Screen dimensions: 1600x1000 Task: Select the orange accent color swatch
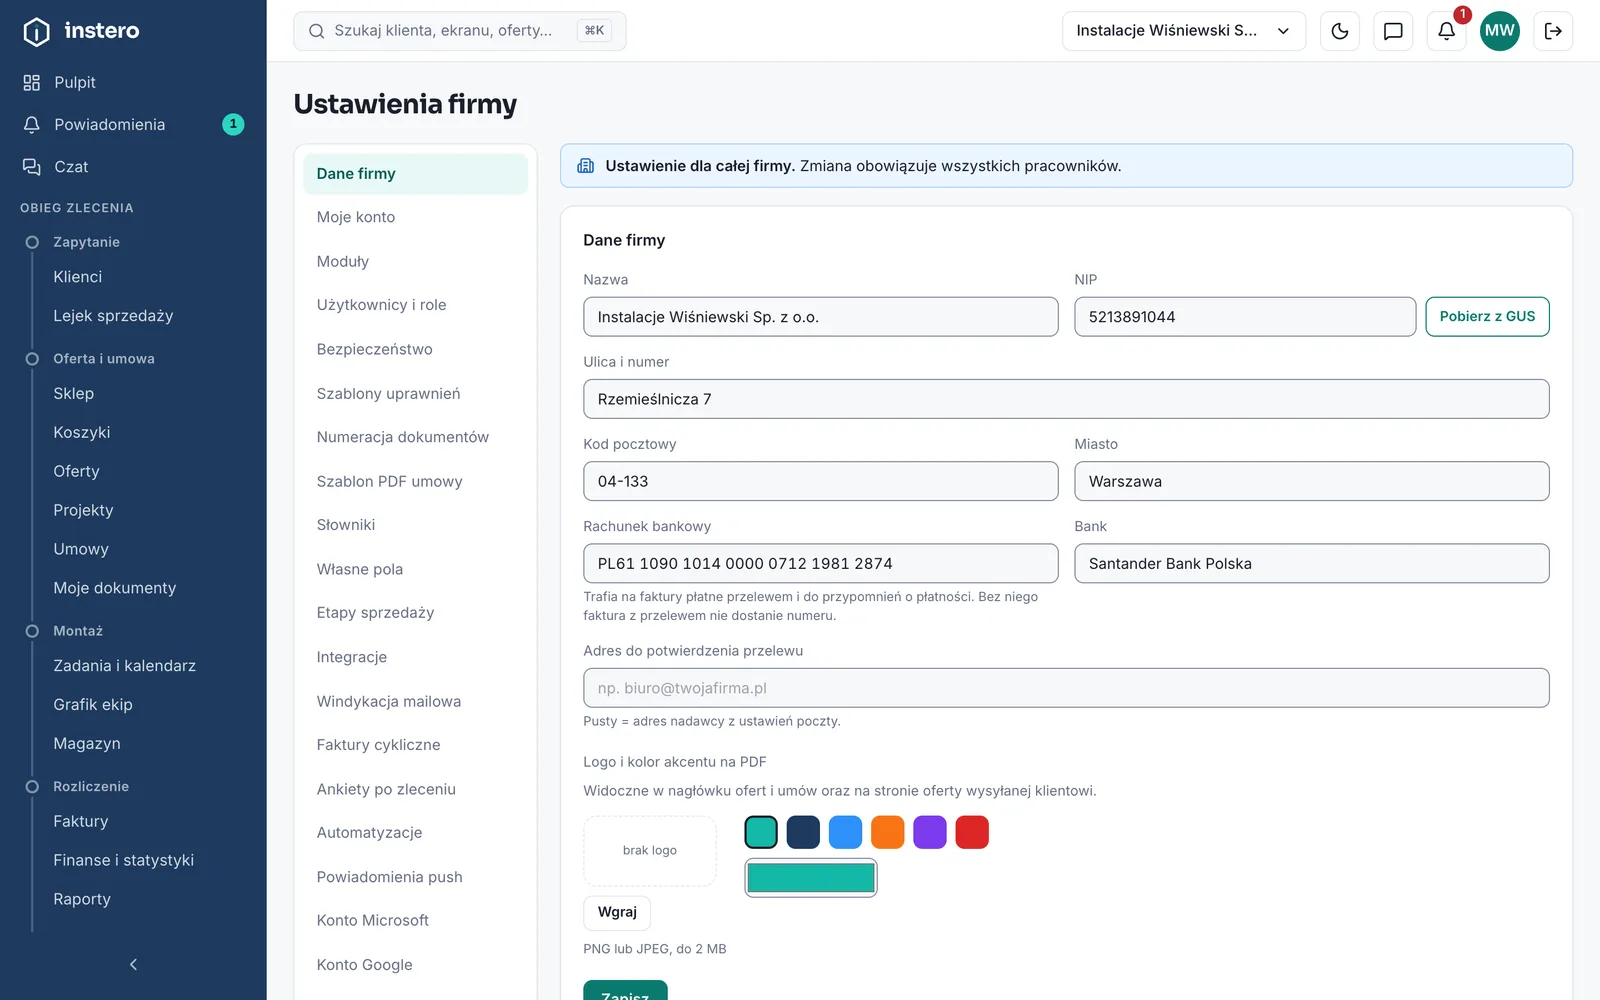point(887,832)
